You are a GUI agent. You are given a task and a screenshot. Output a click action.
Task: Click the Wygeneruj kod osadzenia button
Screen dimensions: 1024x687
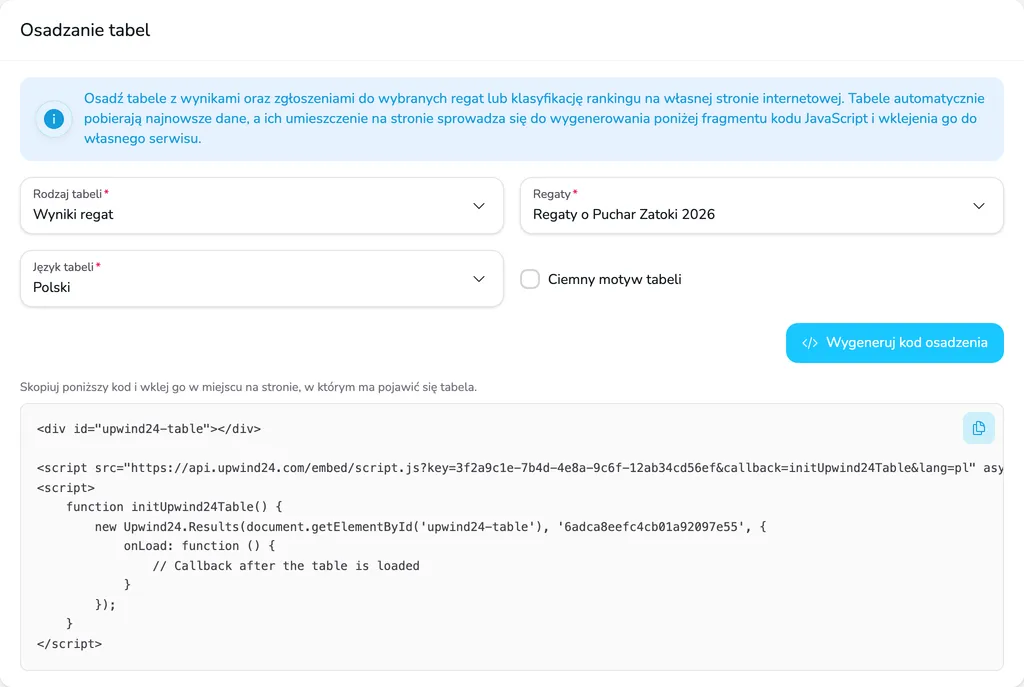895,343
